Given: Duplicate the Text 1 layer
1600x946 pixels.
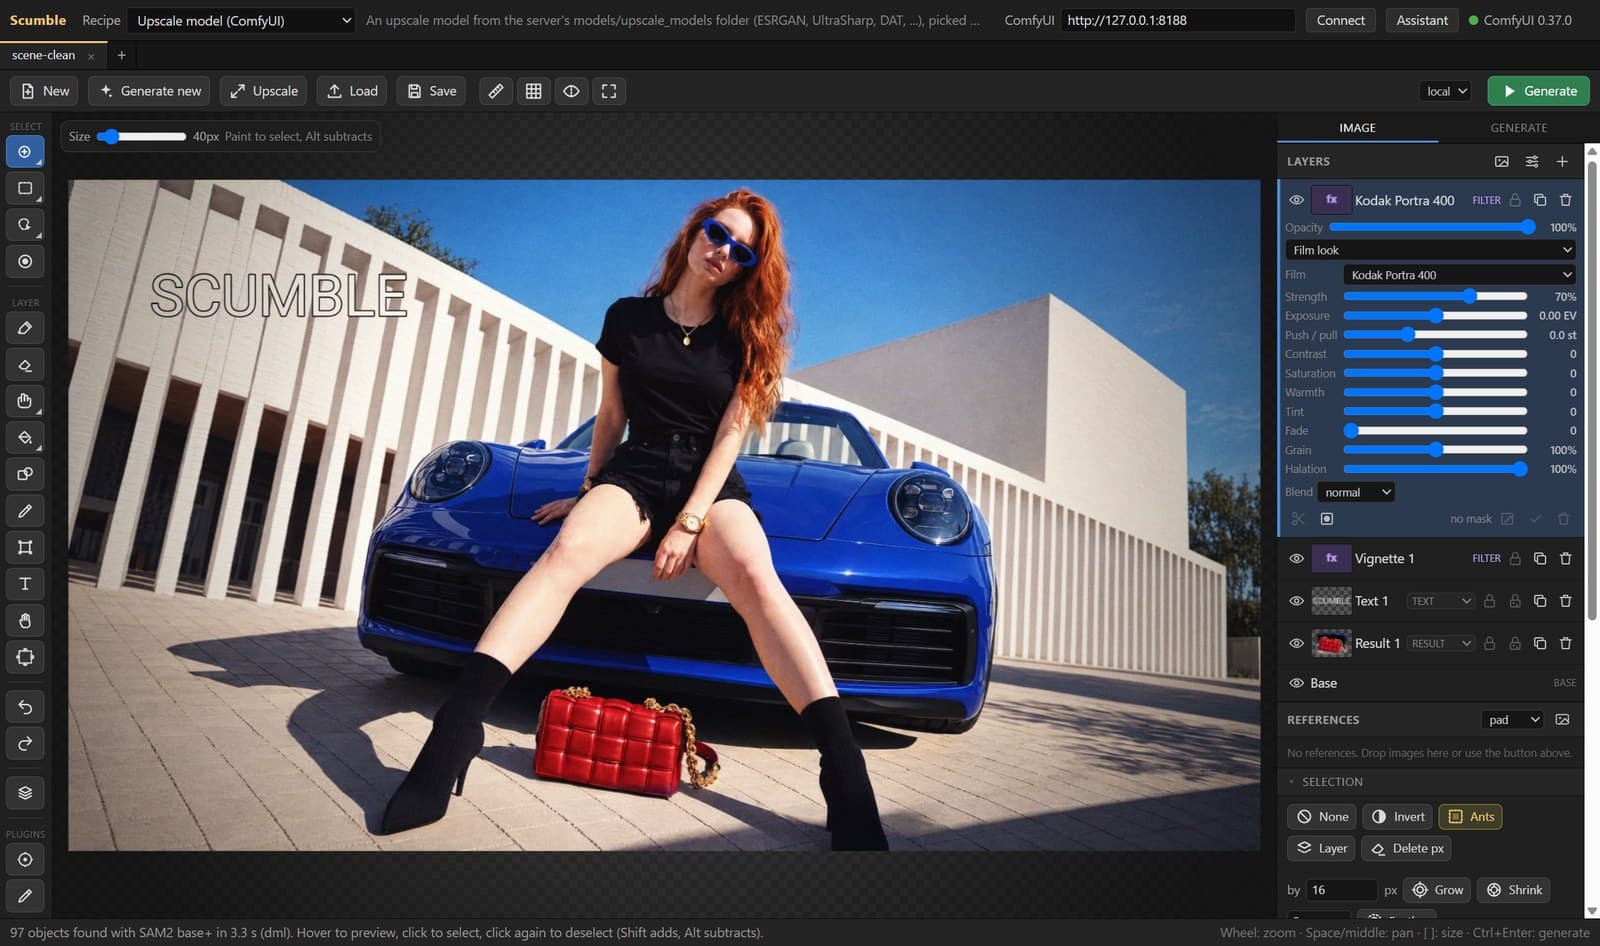Looking at the screenshot, I should 1540,601.
